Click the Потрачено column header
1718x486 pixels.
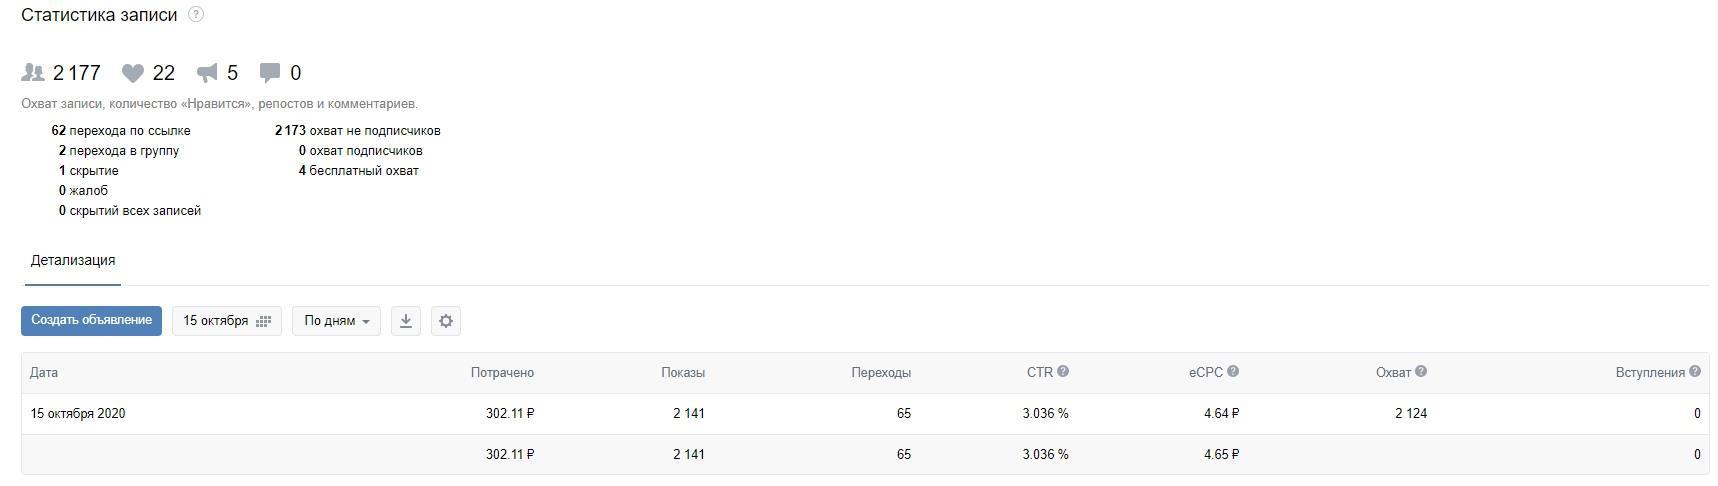(502, 373)
